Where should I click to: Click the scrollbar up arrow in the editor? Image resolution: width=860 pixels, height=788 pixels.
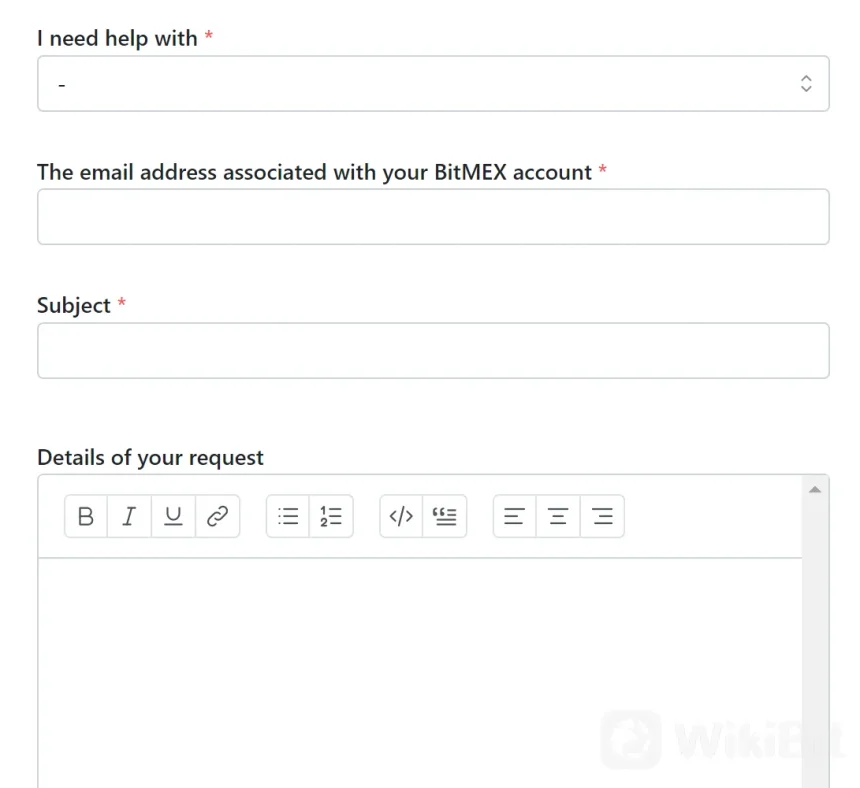tap(814, 489)
